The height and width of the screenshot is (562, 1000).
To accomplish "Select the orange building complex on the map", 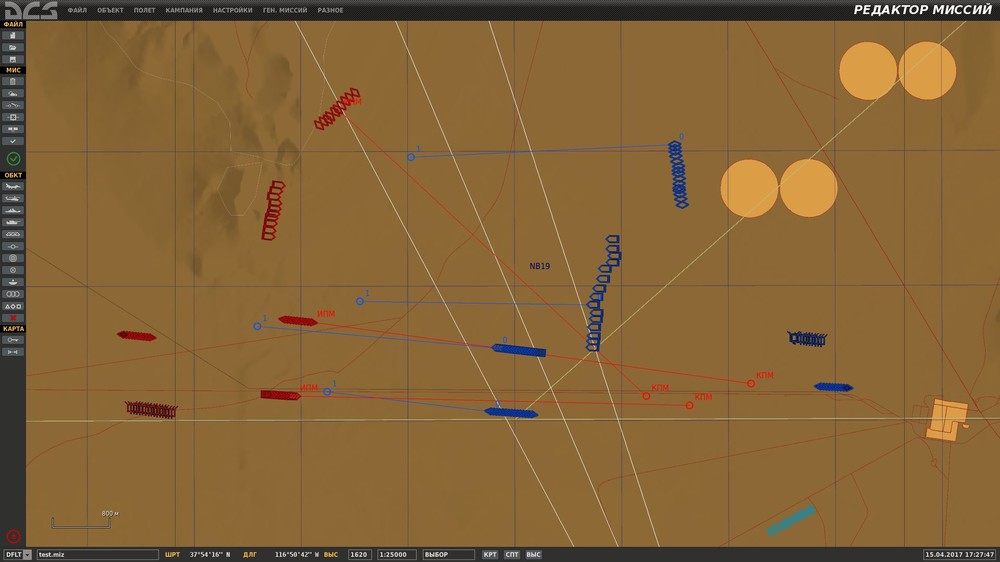I will pyautogui.click(x=946, y=420).
